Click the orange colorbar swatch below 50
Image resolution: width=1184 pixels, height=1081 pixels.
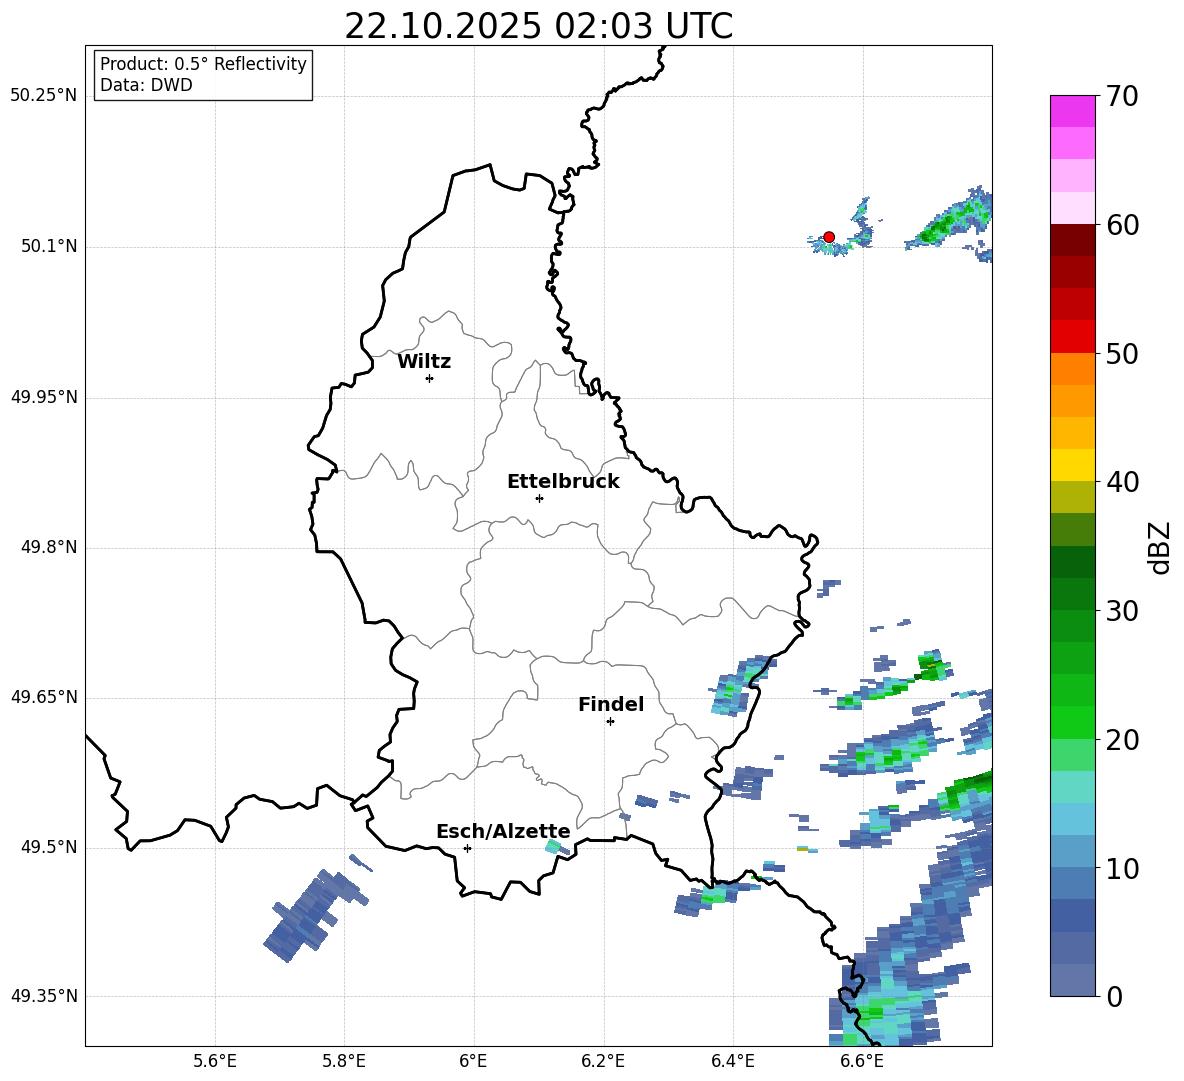pyautogui.click(x=1072, y=368)
